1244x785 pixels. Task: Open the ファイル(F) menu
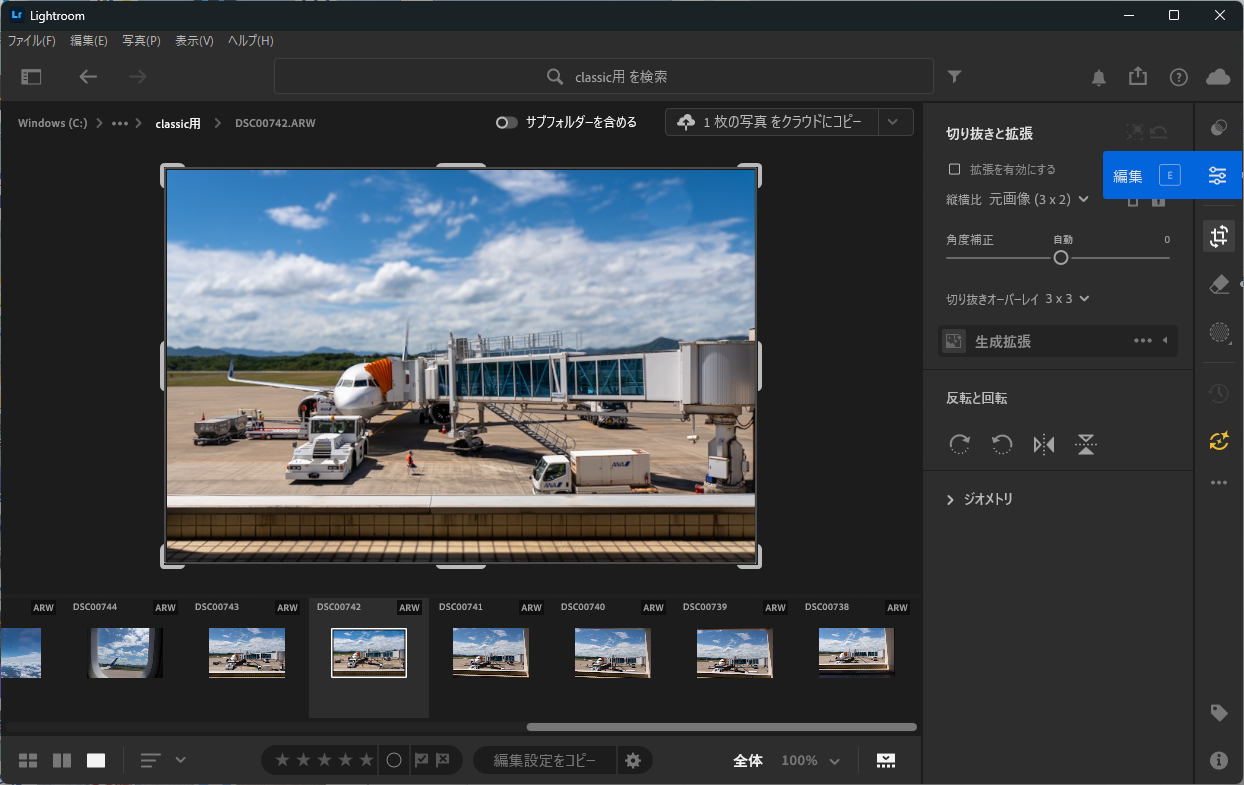point(32,41)
